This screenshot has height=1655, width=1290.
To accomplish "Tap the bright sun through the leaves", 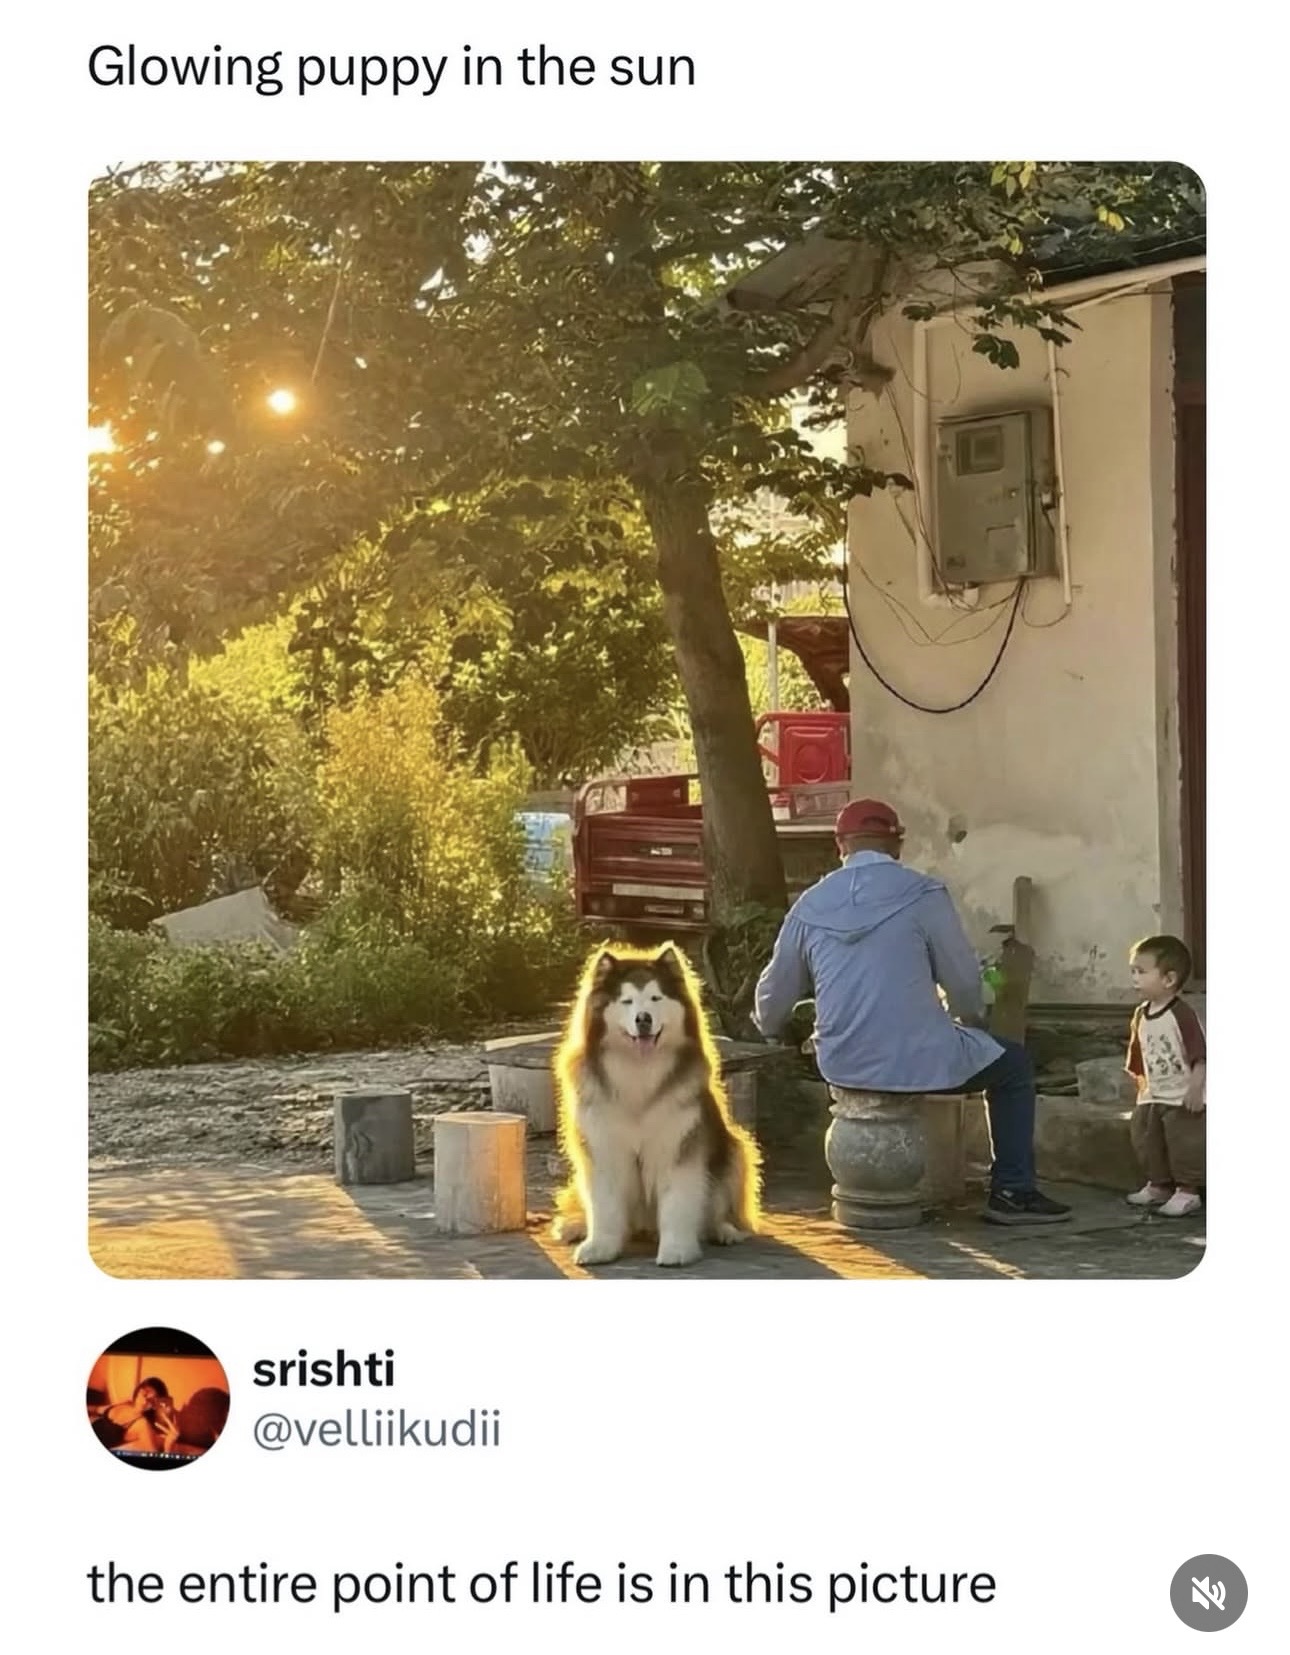I will pyautogui.click(x=282, y=401).
